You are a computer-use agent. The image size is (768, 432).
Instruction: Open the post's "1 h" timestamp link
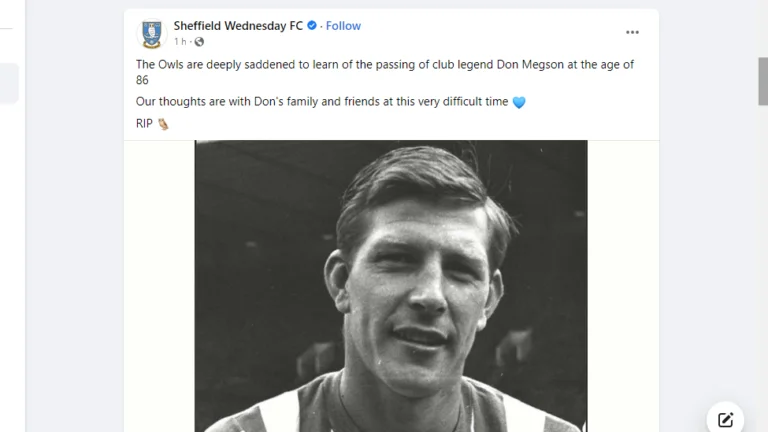coord(180,42)
